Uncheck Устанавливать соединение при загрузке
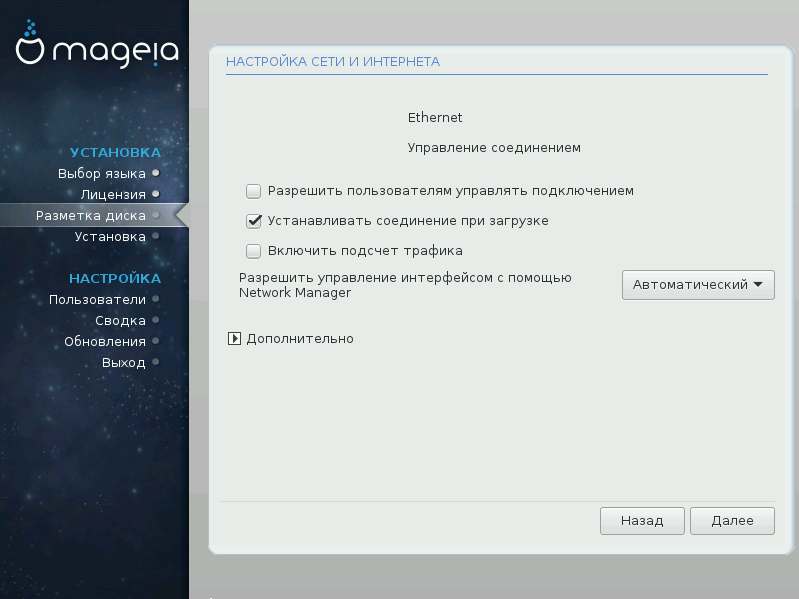 pos(254,220)
